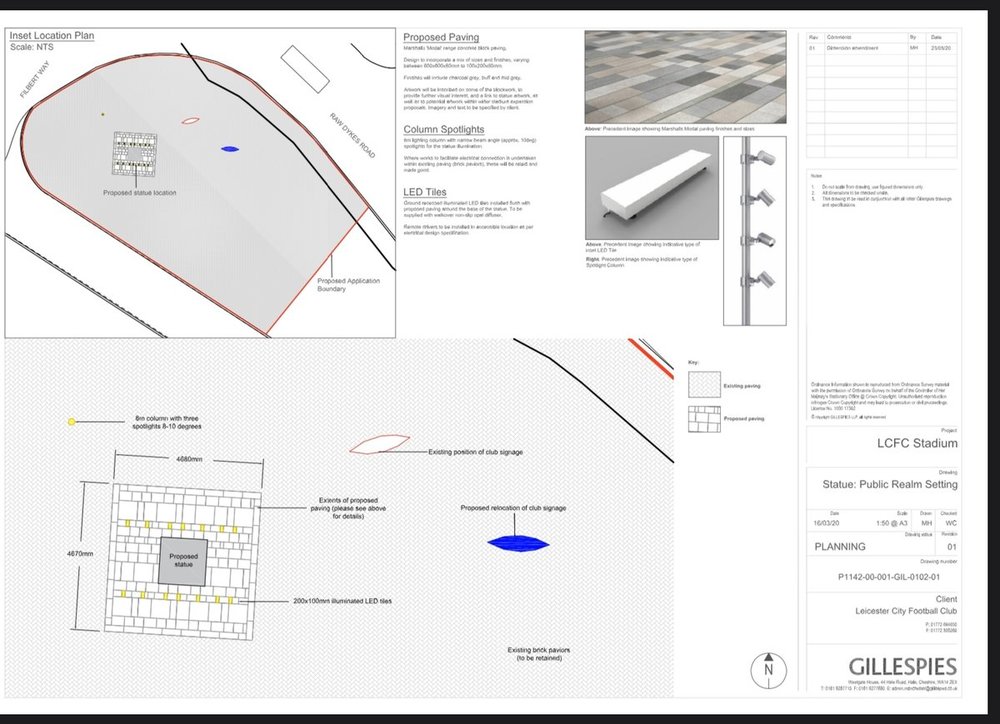Click the LED Tiles heading
The width and height of the screenshot is (1000, 724).
tap(424, 192)
